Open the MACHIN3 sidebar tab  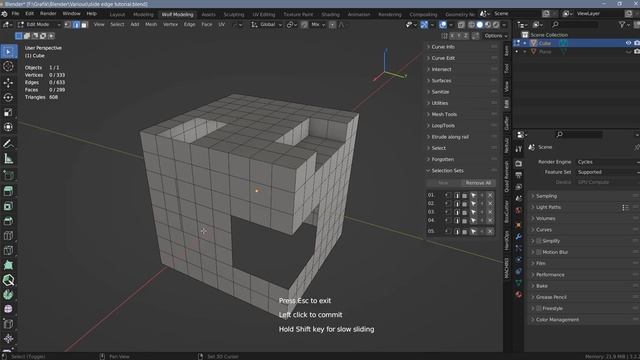[x=507, y=268]
